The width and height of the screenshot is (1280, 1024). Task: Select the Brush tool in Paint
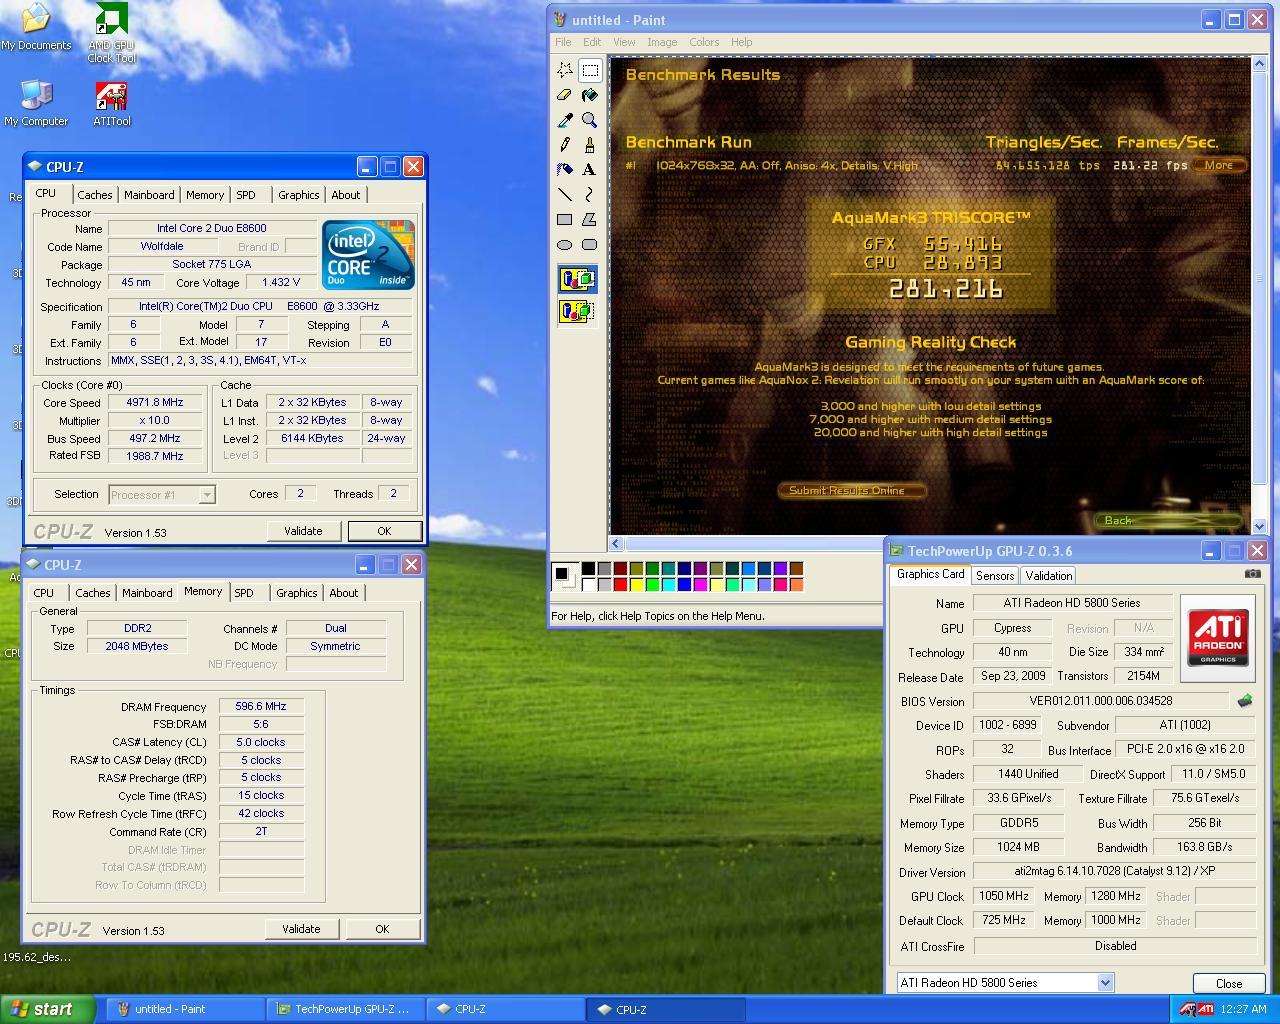[590, 145]
